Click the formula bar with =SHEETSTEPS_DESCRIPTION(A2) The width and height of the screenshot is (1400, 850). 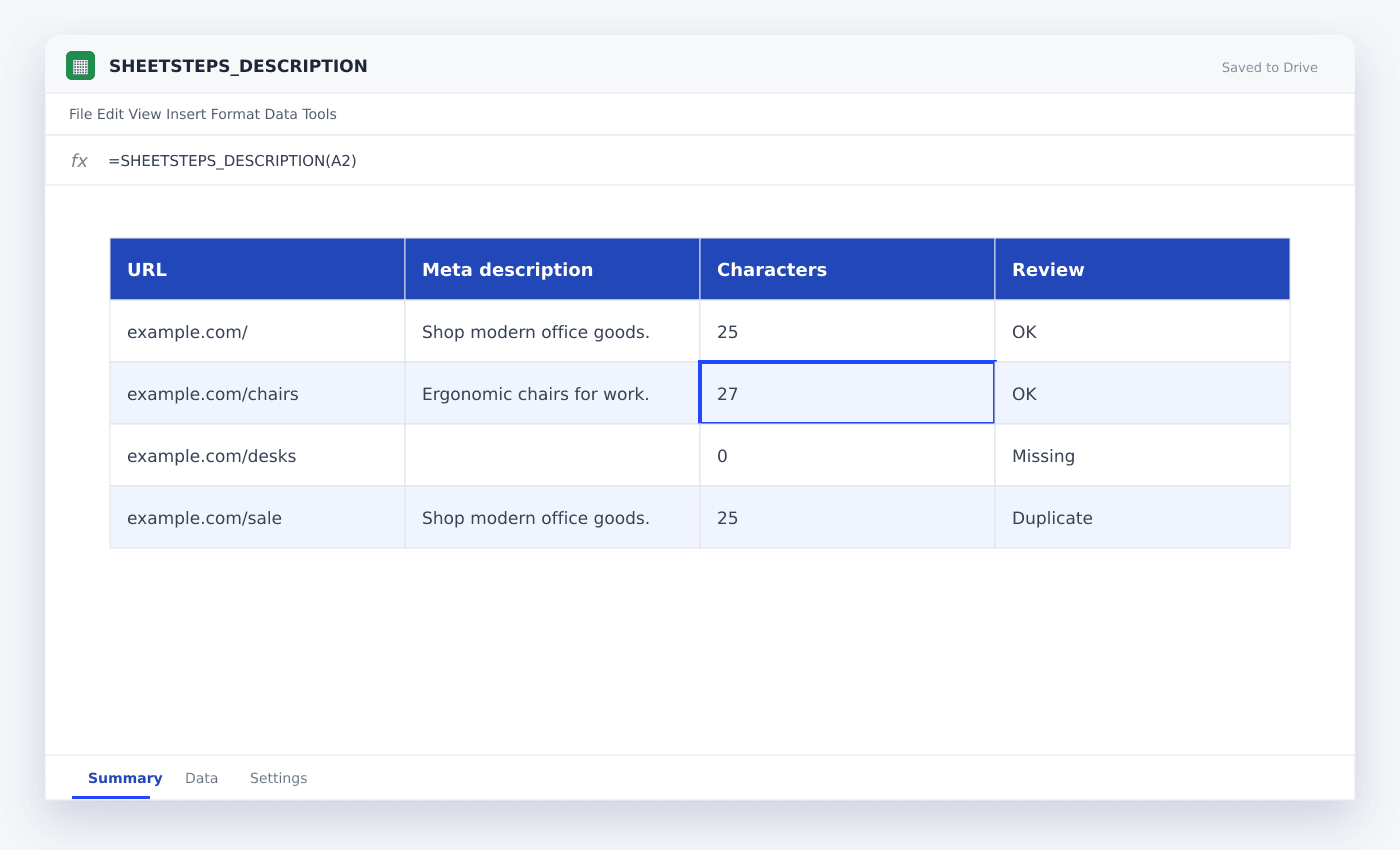point(700,161)
